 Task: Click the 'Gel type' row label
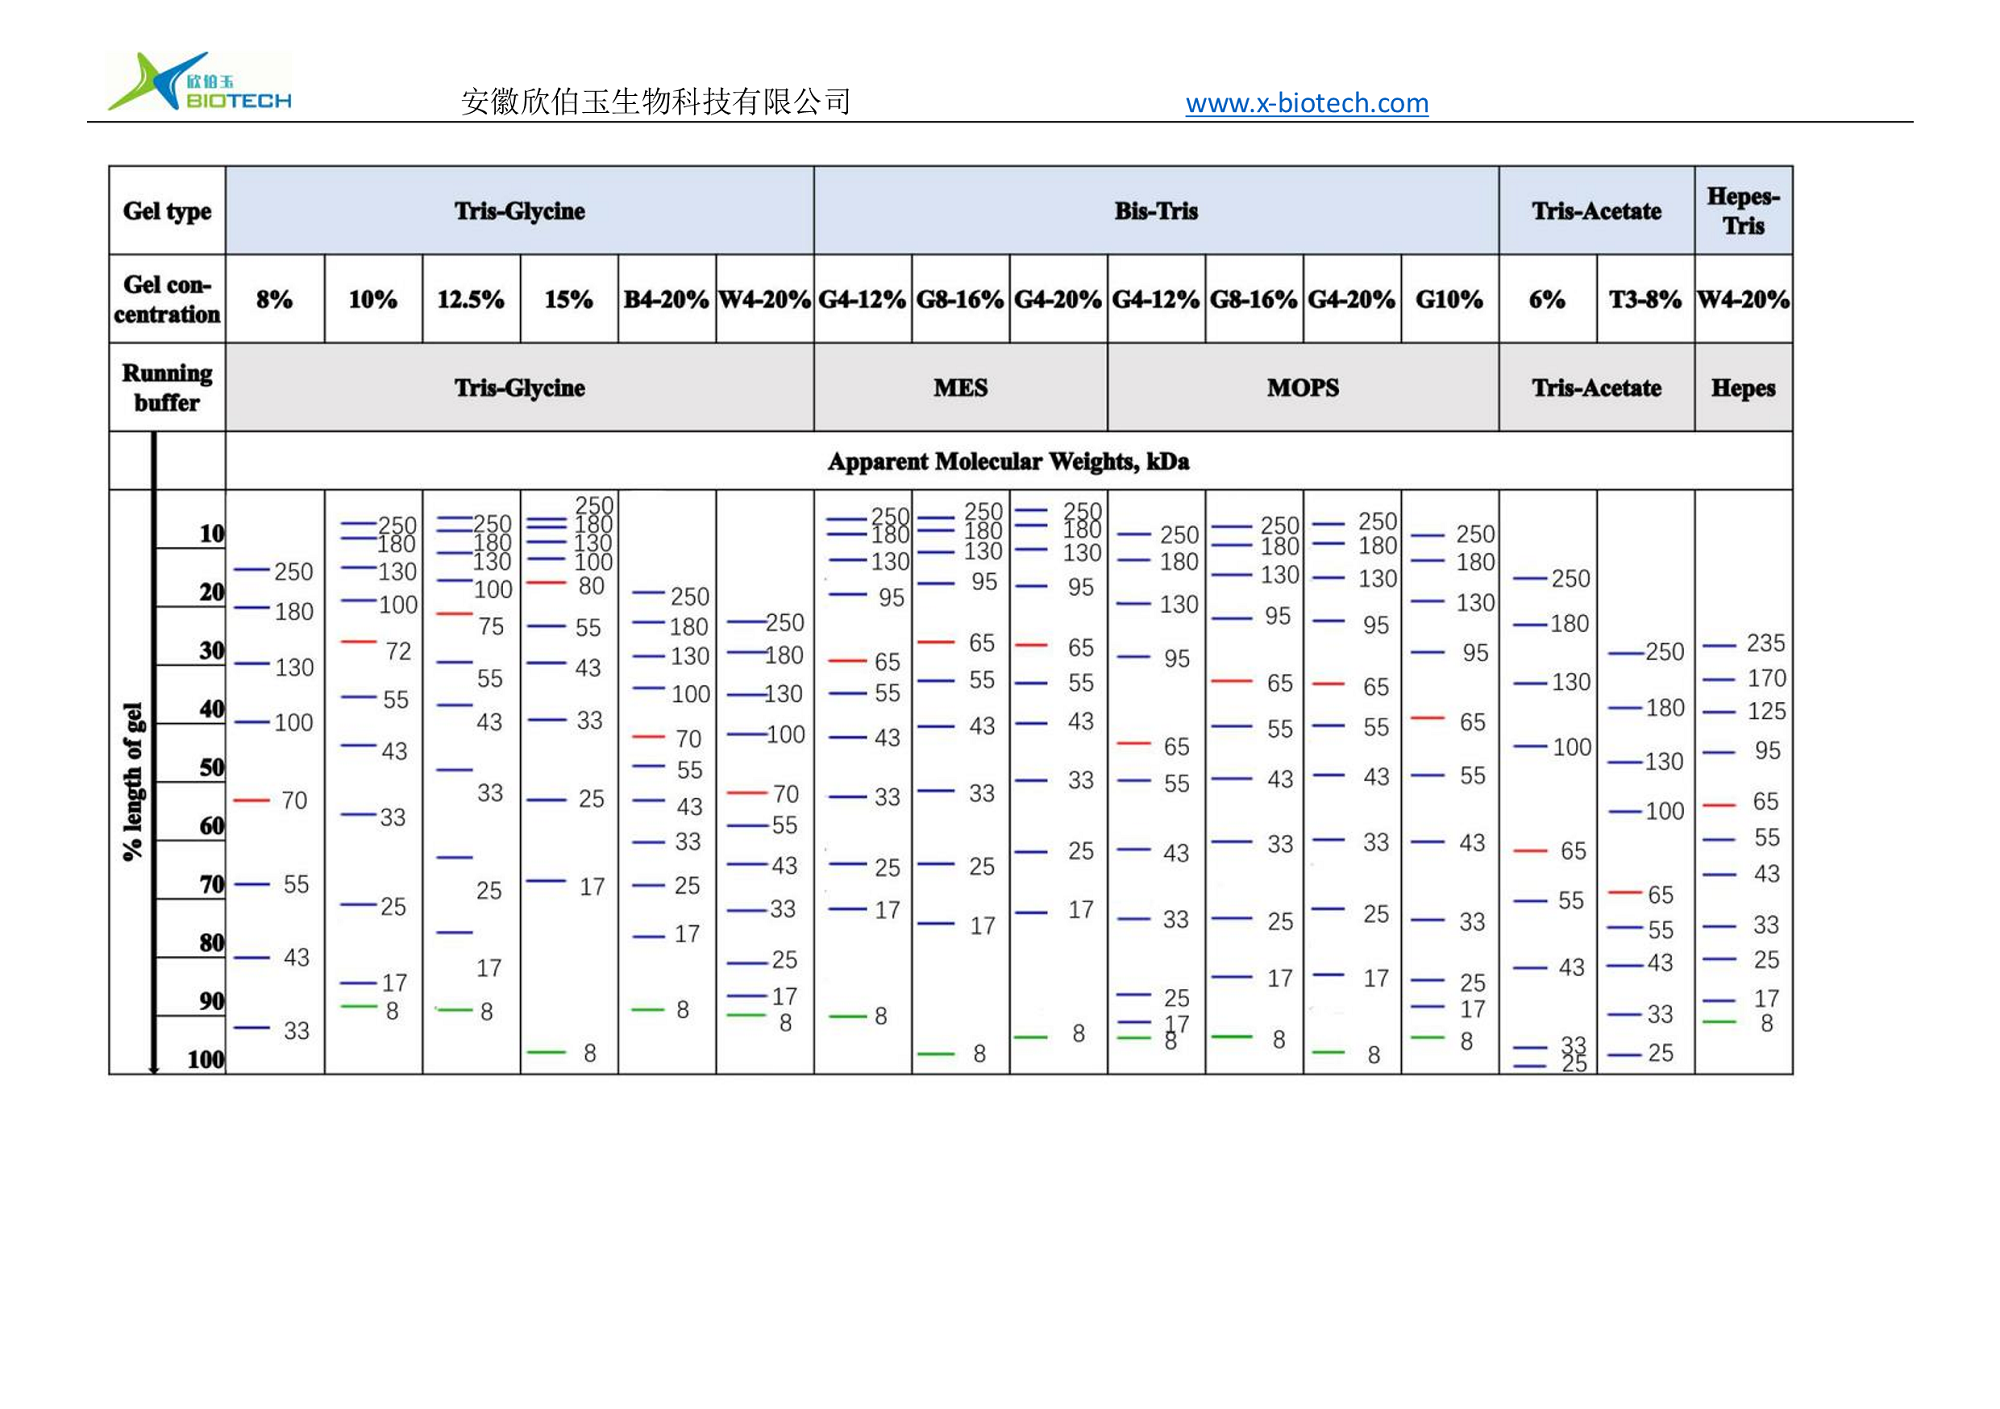coord(167,211)
